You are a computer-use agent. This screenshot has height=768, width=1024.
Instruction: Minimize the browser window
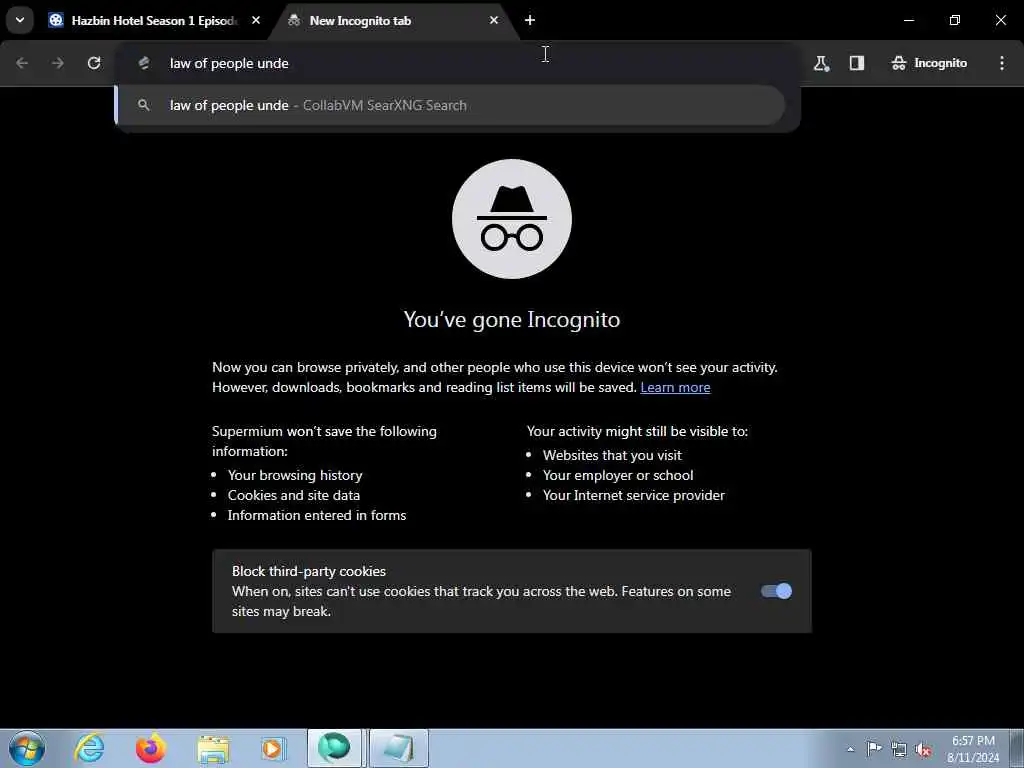[908, 20]
